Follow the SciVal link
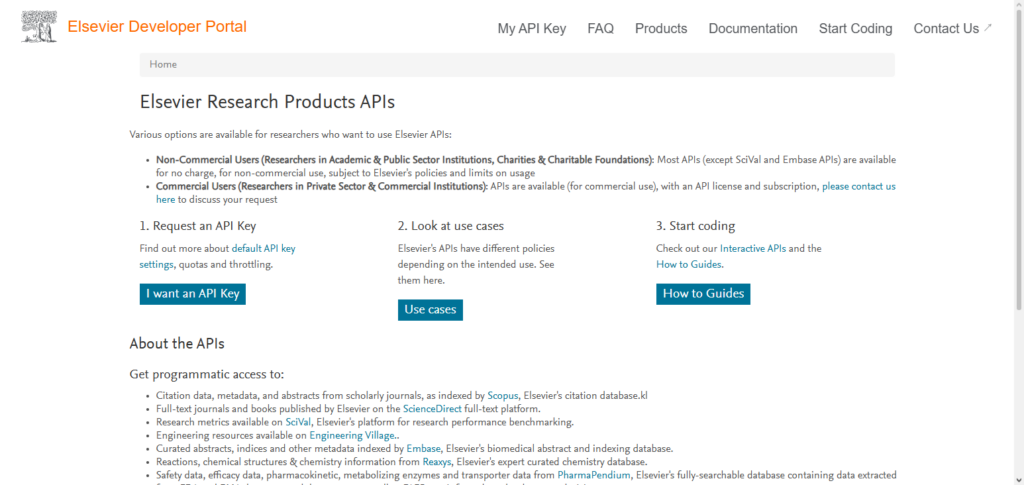The width and height of the screenshot is (1024, 485). point(298,422)
